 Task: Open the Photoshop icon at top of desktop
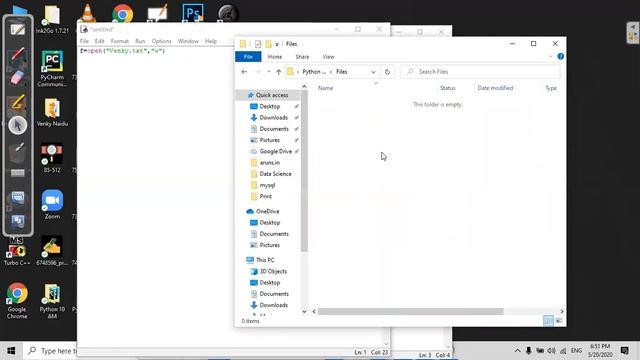(x=193, y=13)
